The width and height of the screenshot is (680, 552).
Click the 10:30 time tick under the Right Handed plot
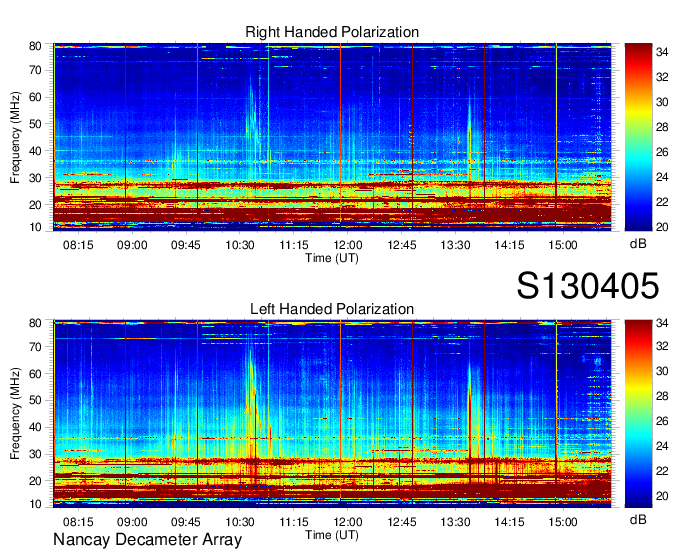pyautogui.click(x=240, y=245)
